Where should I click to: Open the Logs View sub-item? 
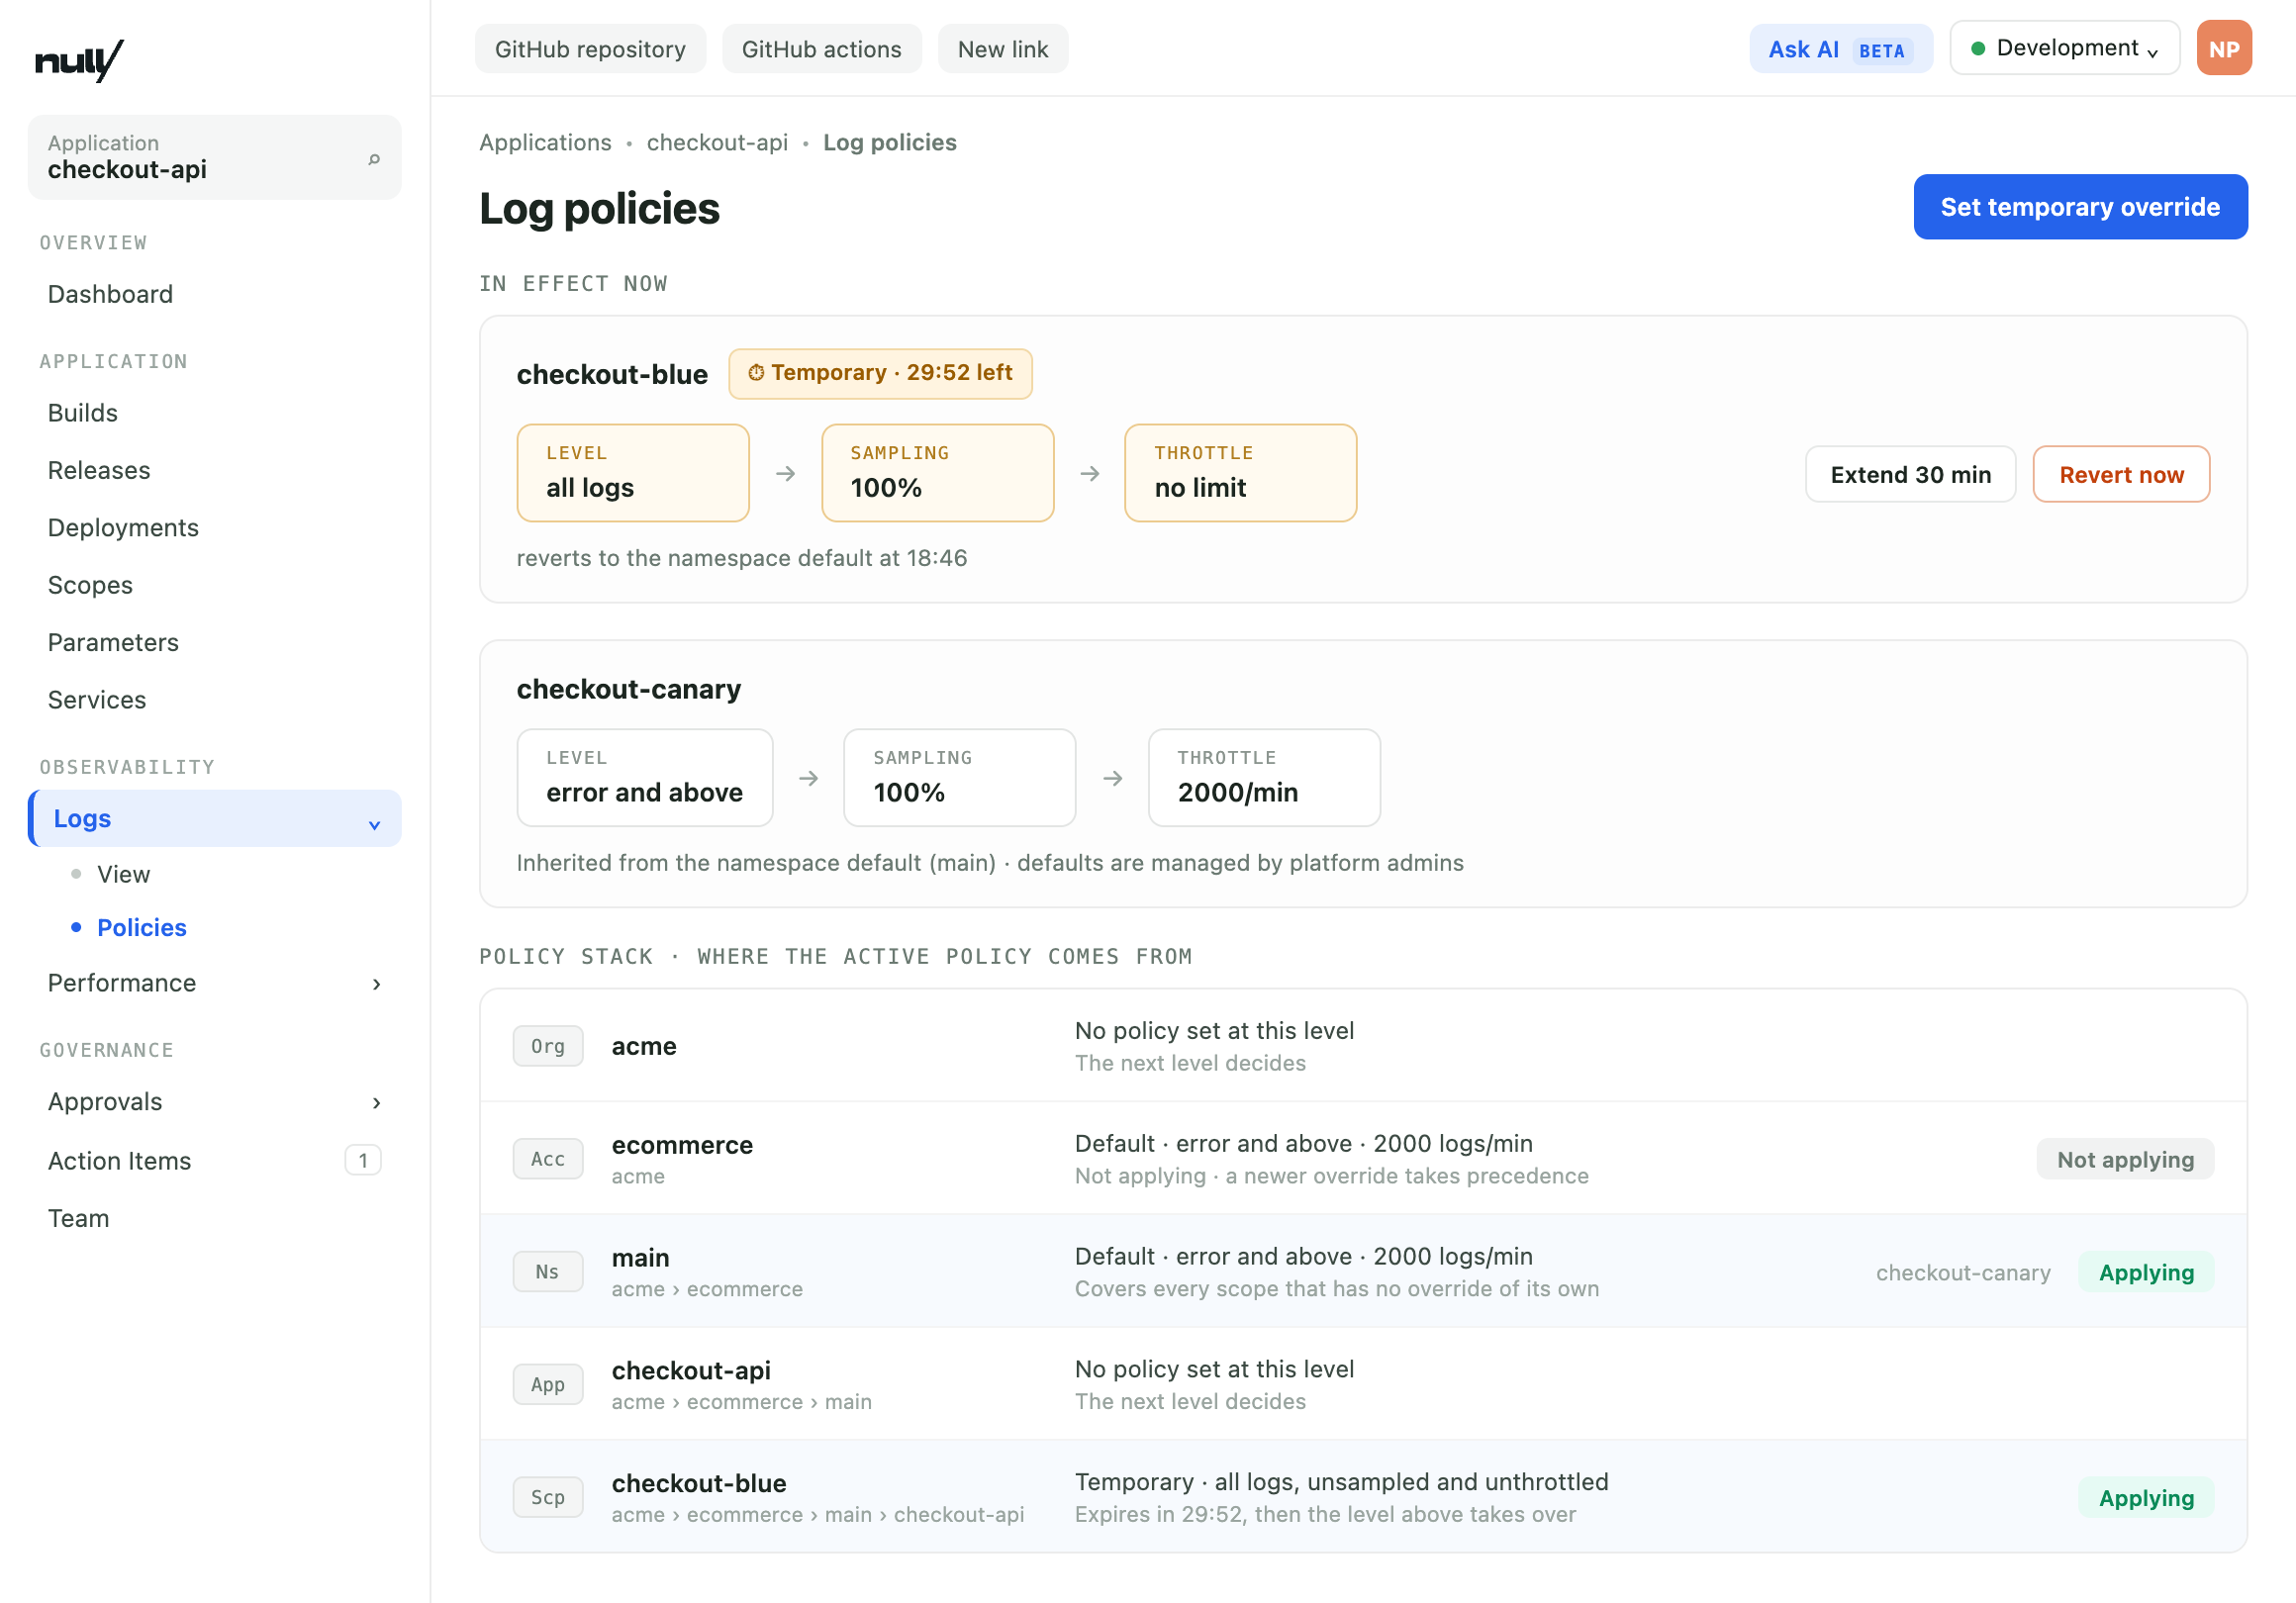[x=123, y=874]
